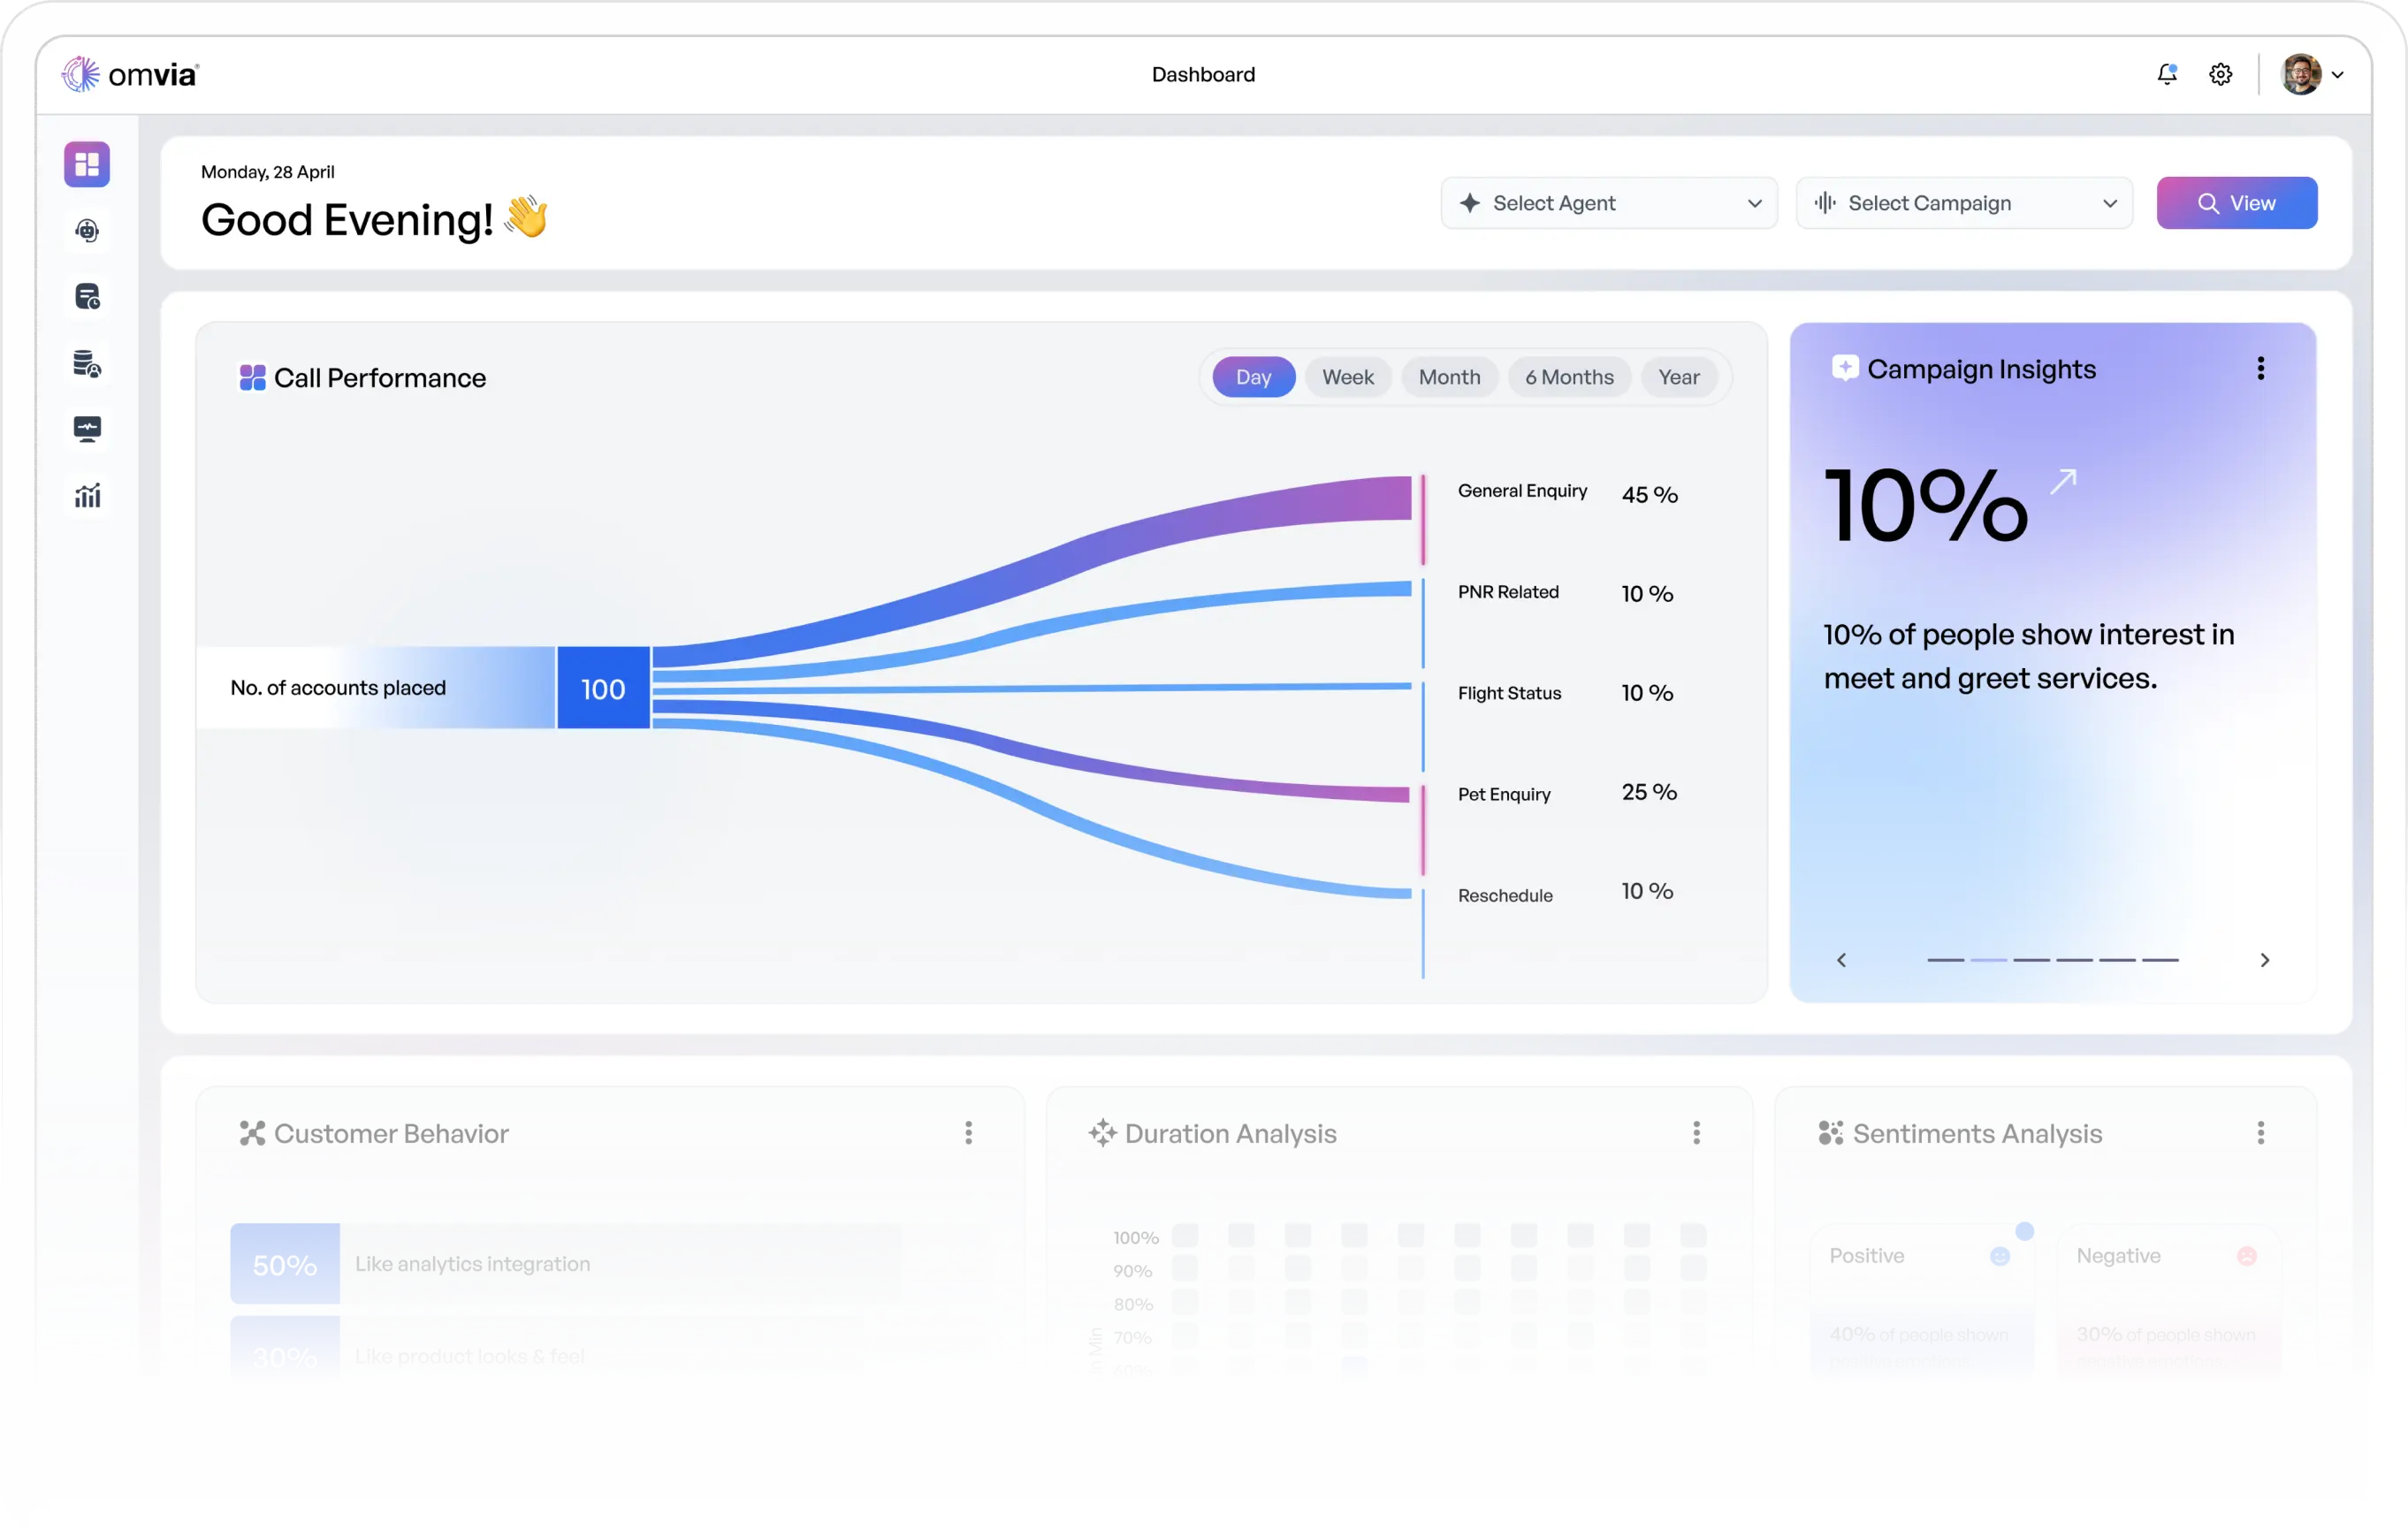Open the database user icon in sidebar

pyautogui.click(x=87, y=364)
